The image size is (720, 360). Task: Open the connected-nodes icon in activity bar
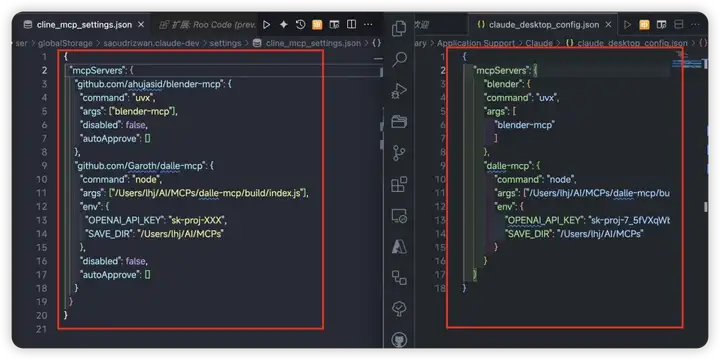point(399,277)
